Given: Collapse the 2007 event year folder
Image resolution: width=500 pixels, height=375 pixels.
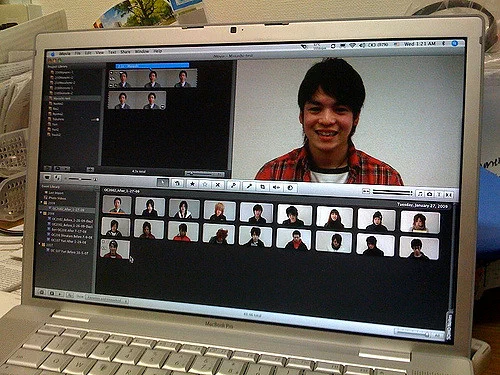Looking at the screenshot, I should pyautogui.click(x=40, y=244).
